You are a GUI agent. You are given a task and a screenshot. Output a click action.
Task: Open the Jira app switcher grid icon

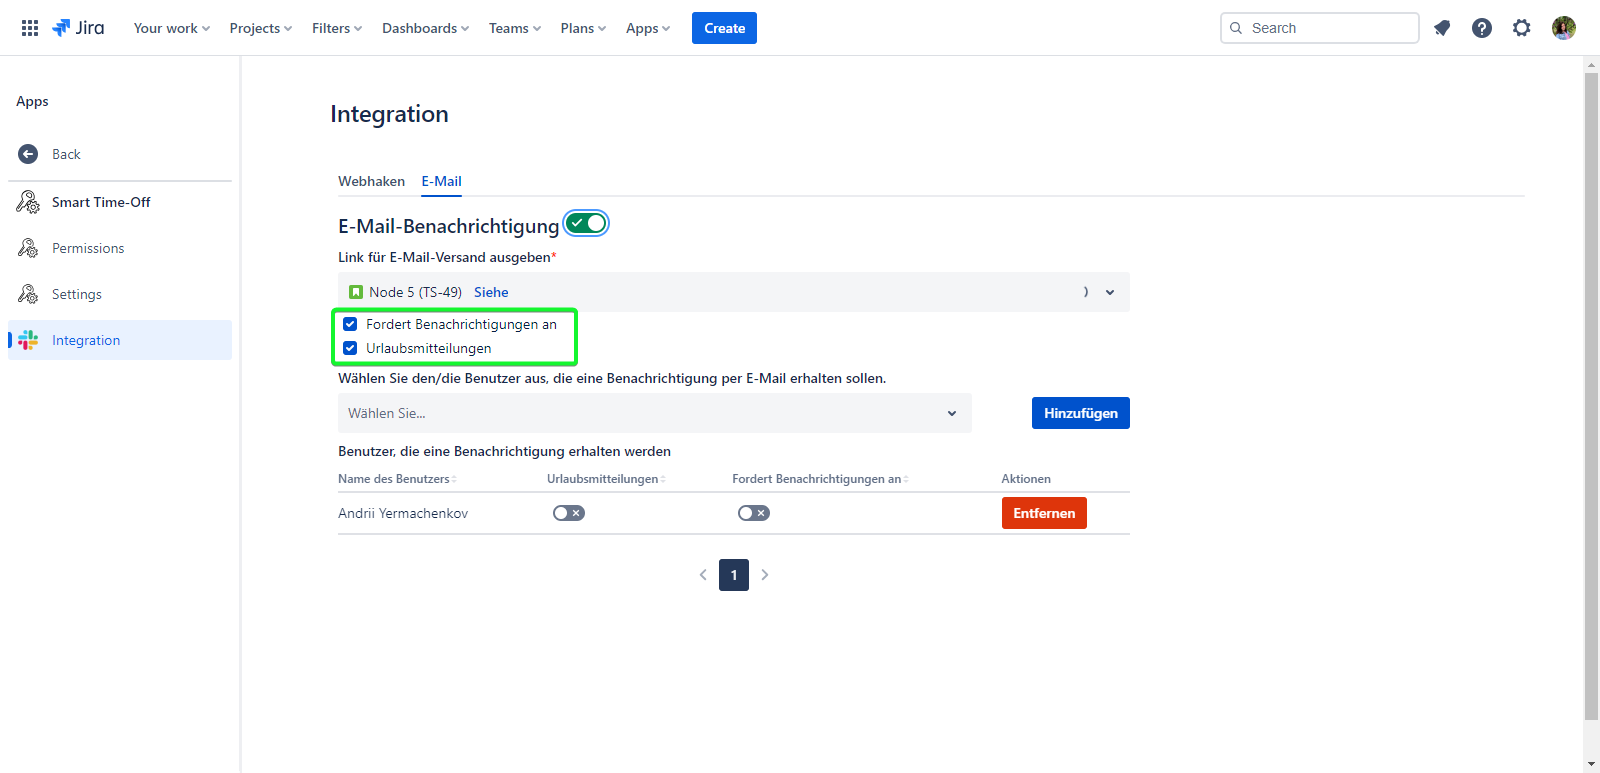(x=30, y=28)
